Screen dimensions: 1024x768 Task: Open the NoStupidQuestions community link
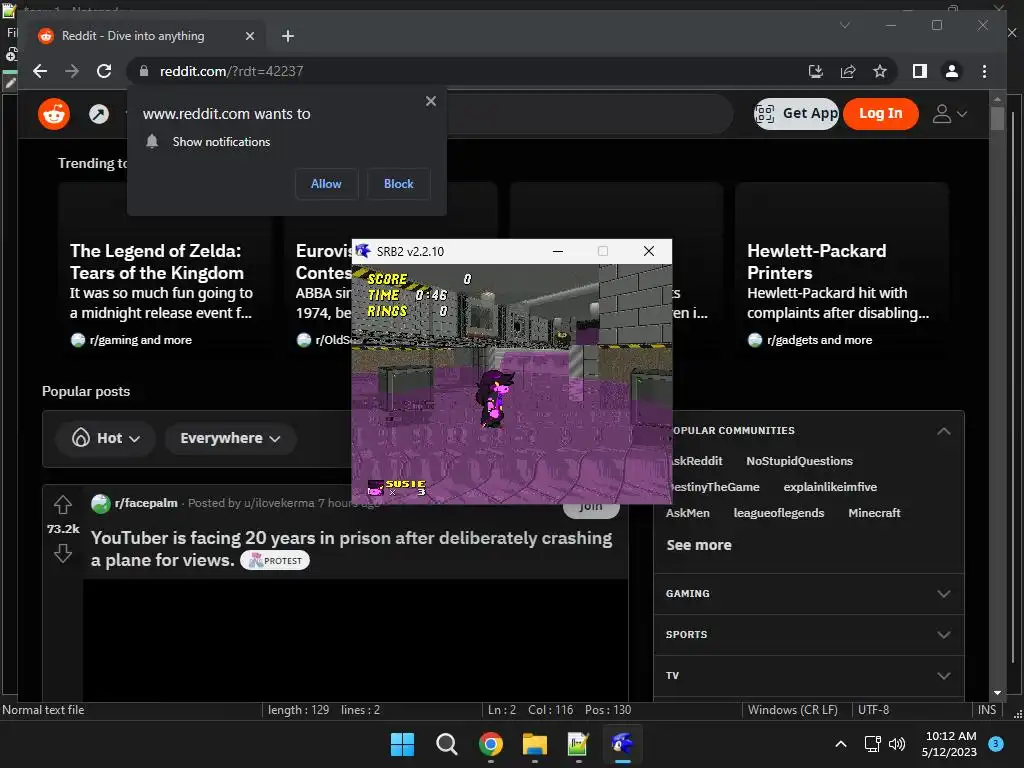coord(799,461)
